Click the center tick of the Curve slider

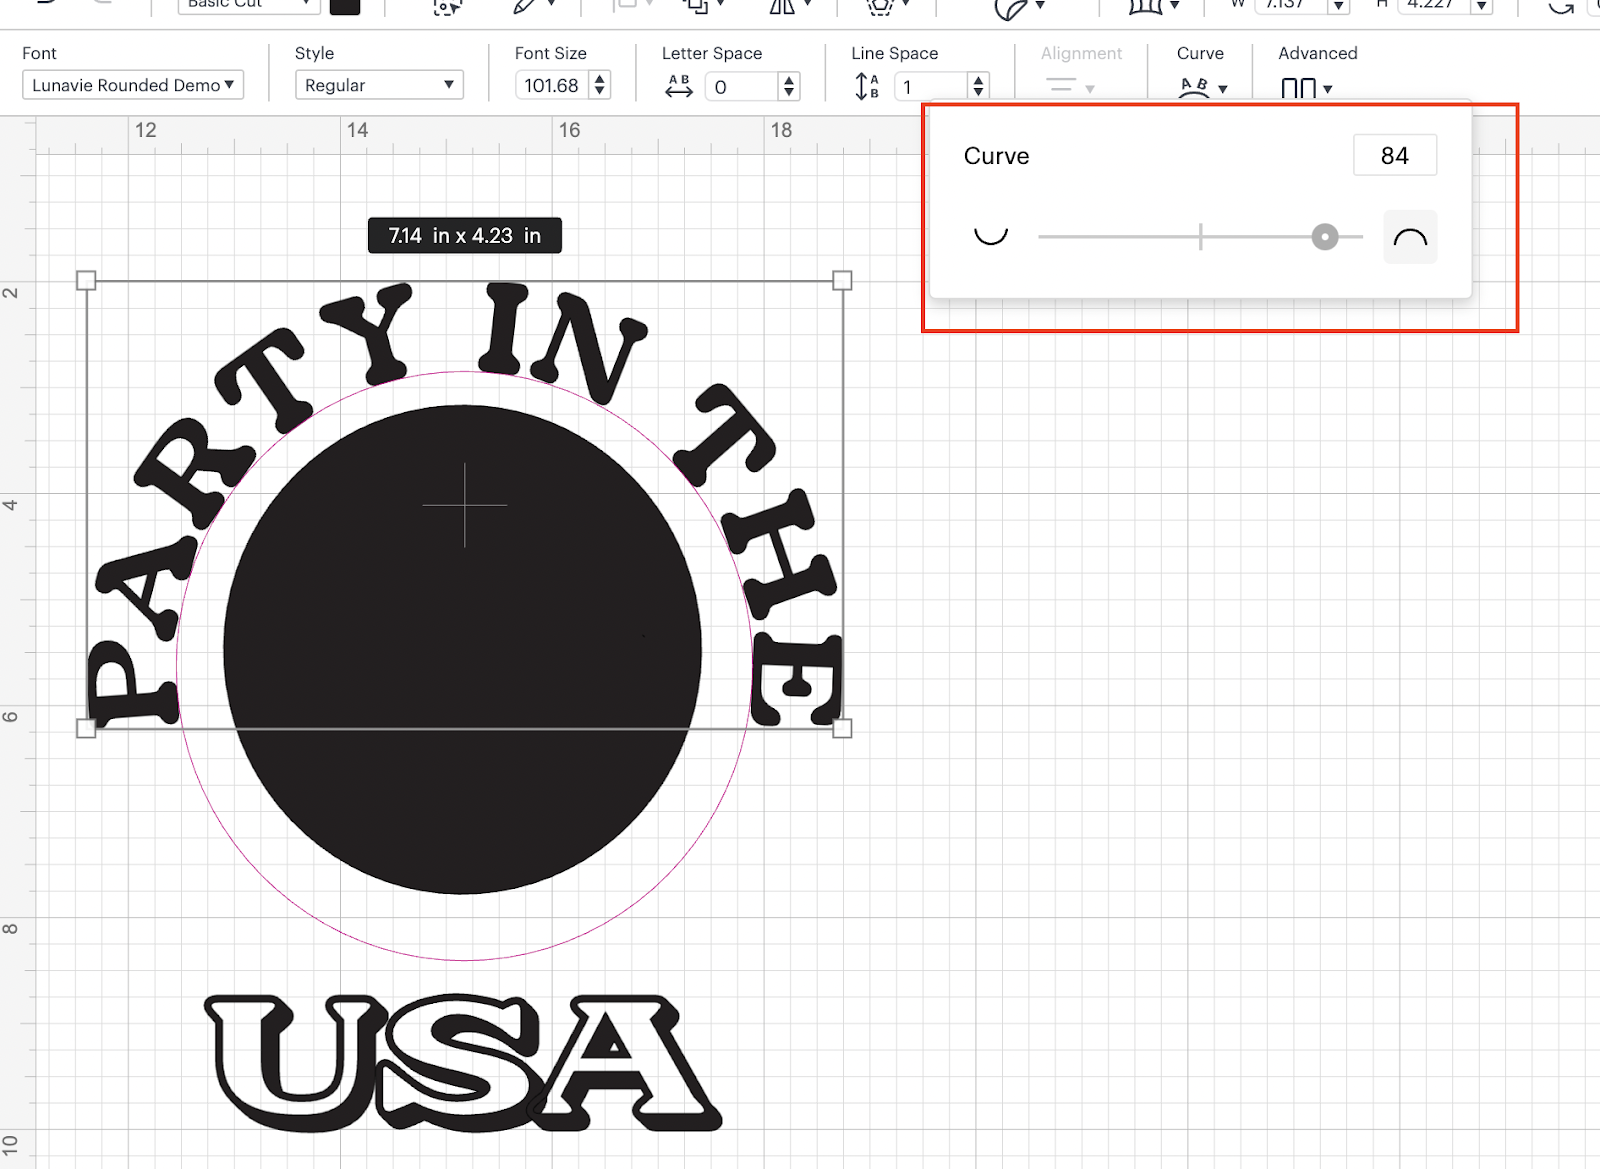point(1201,237)
